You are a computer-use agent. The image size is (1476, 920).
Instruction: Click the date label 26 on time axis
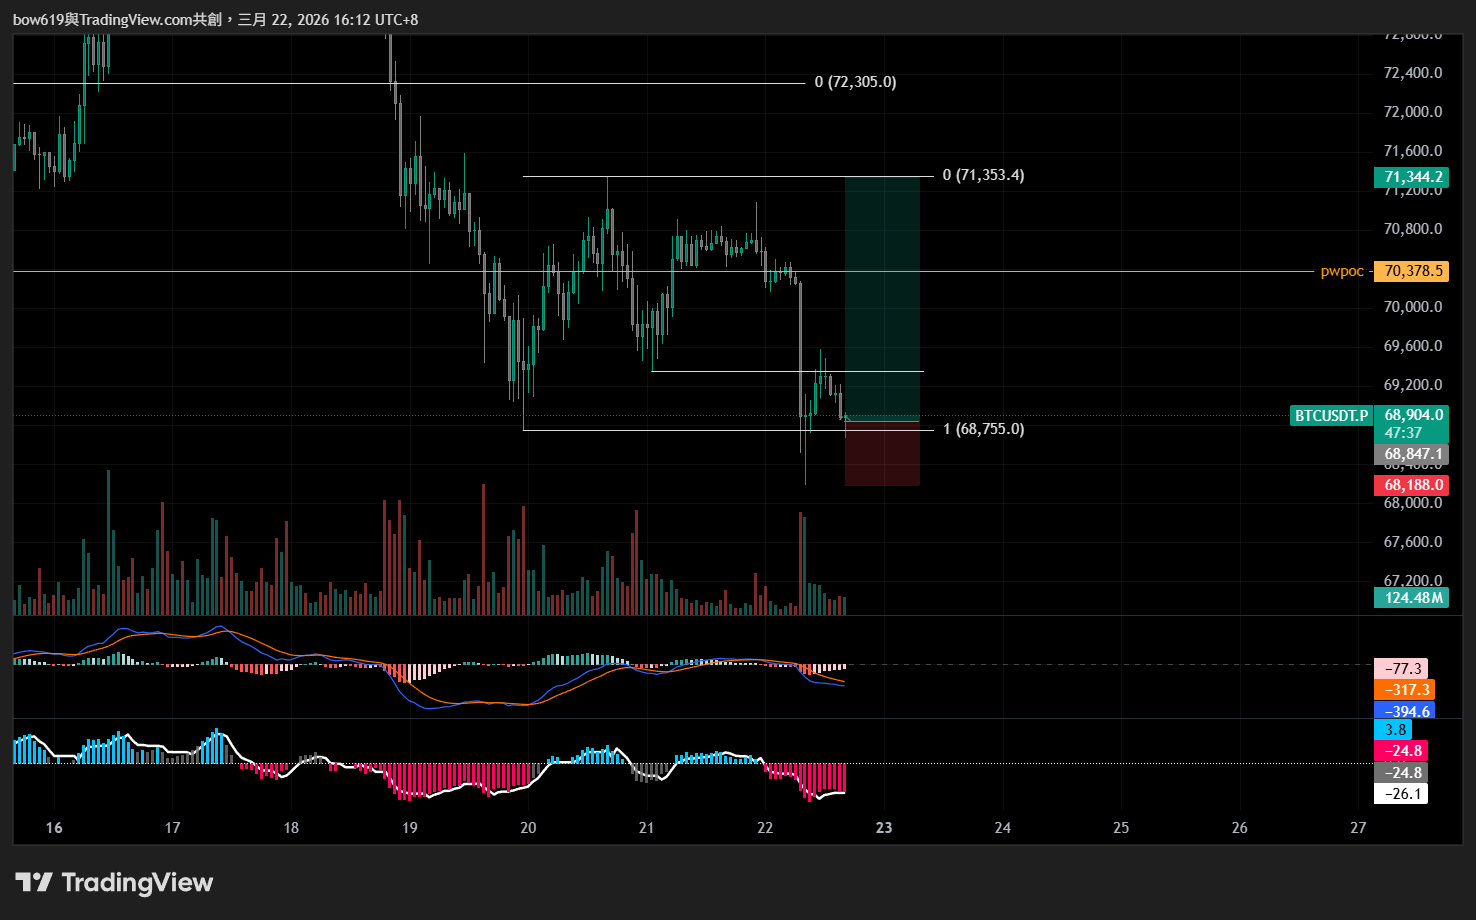click(x=1240, y=828)
